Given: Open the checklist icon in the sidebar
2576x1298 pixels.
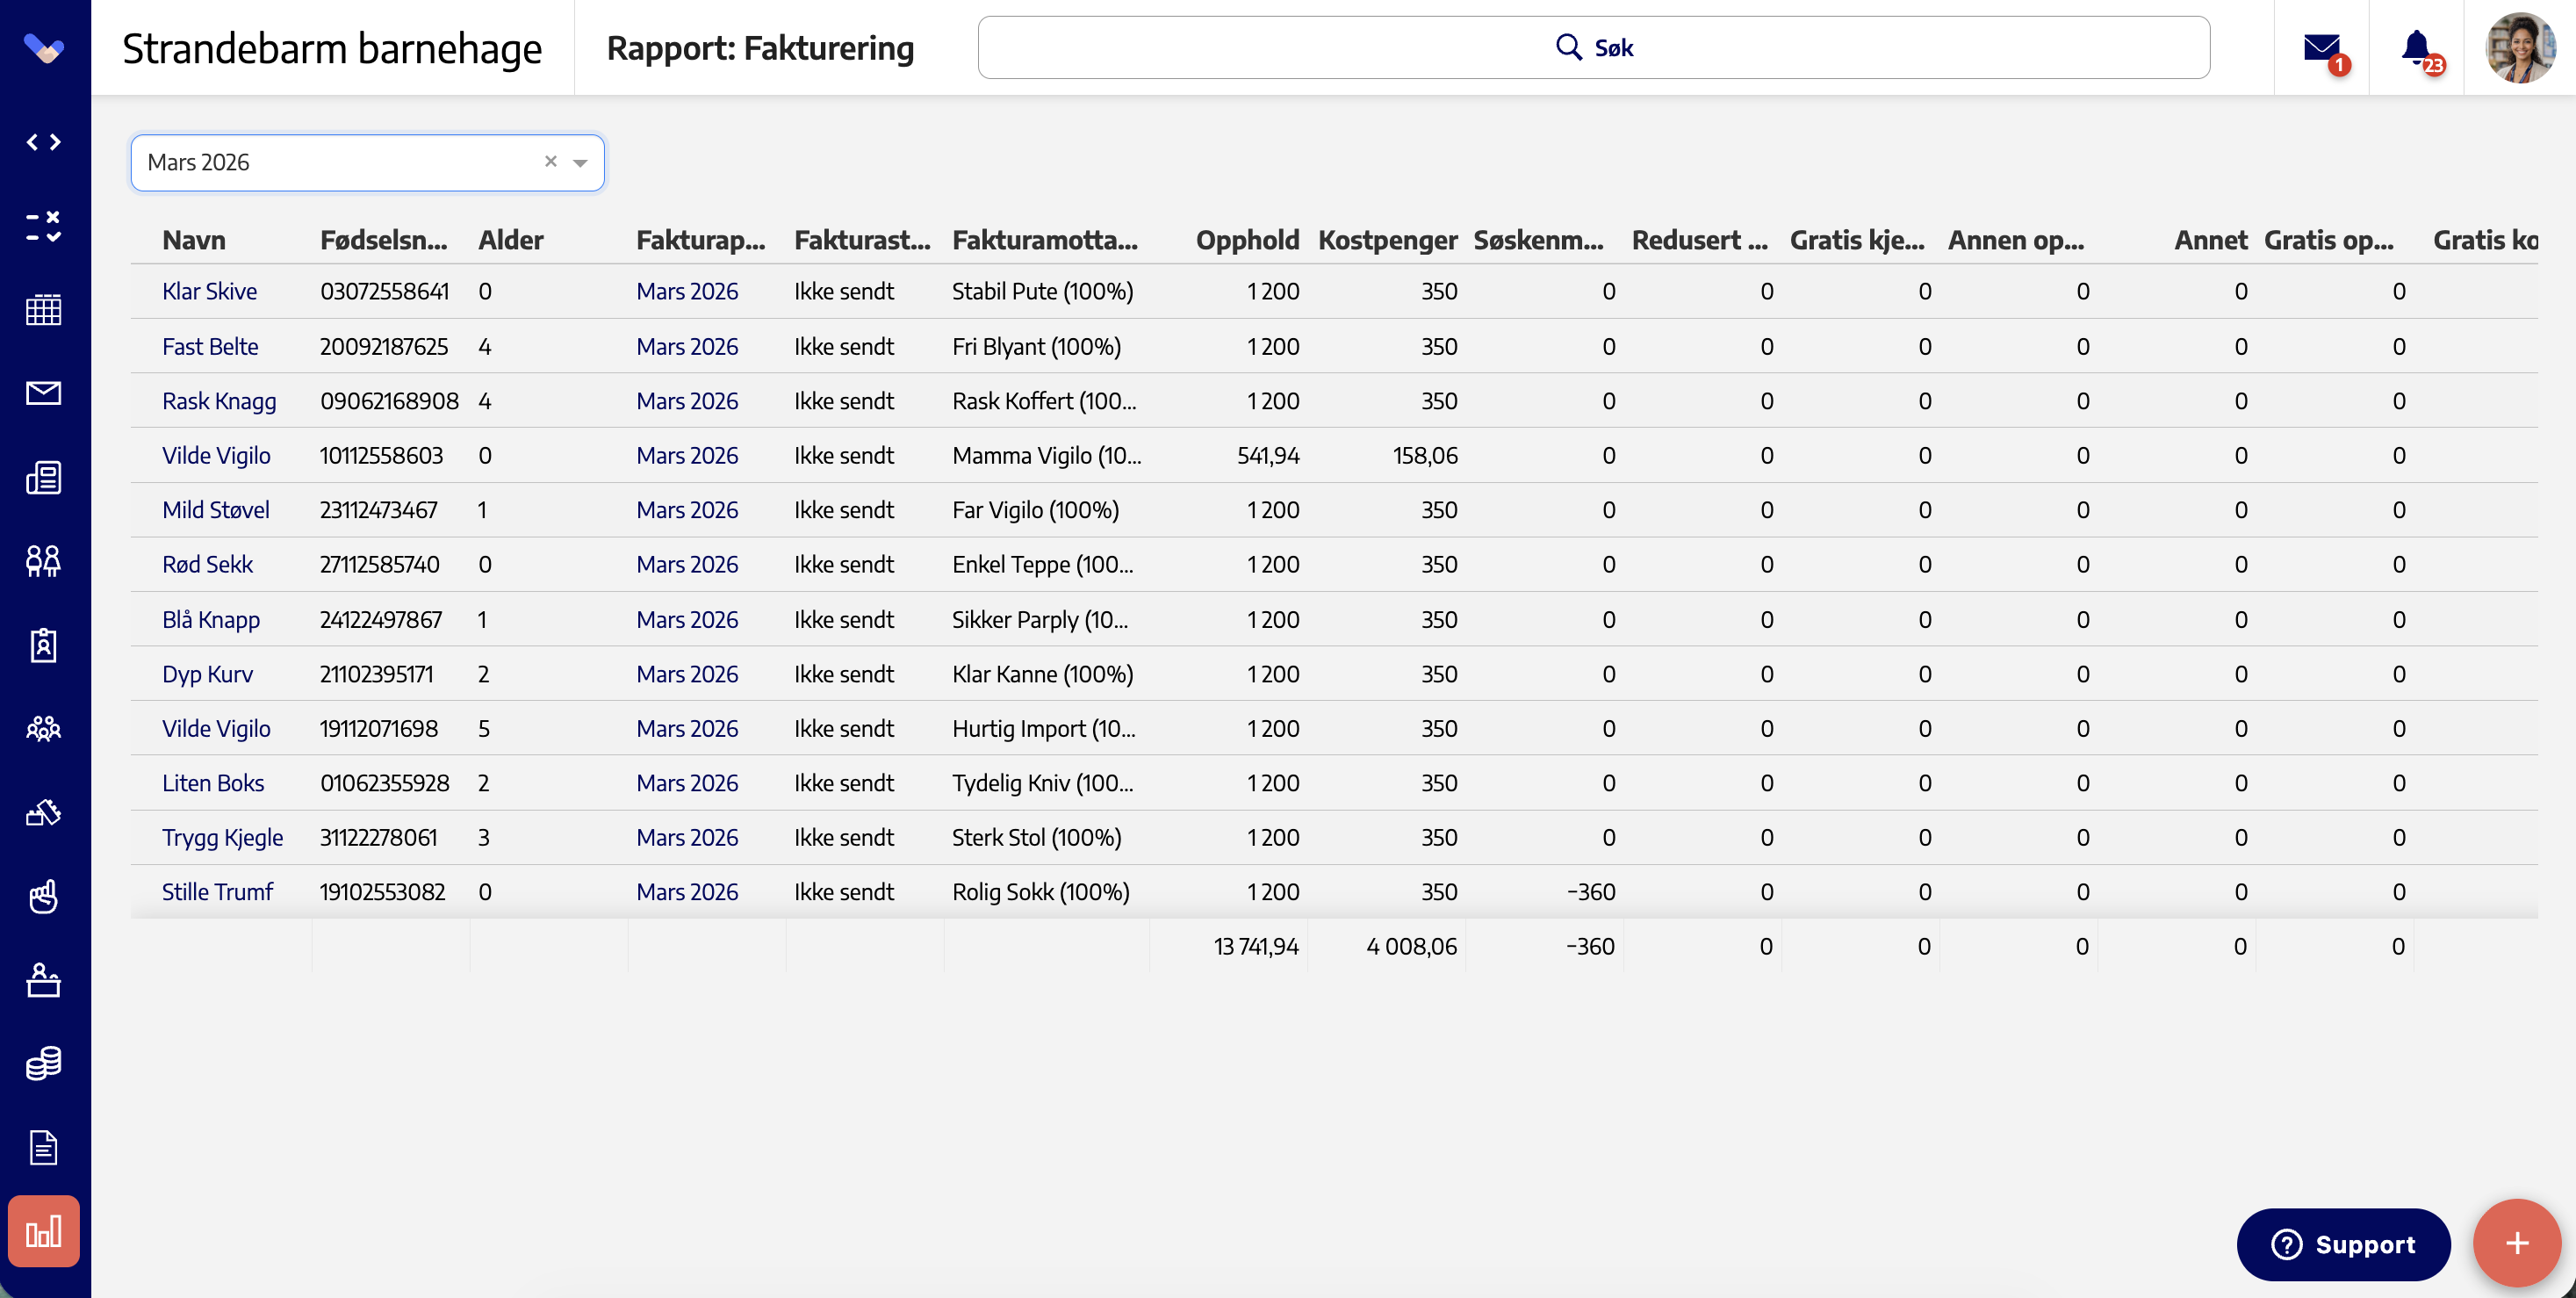Looking at the screenshot, I should pyautogui.click(x=43, y=226).
